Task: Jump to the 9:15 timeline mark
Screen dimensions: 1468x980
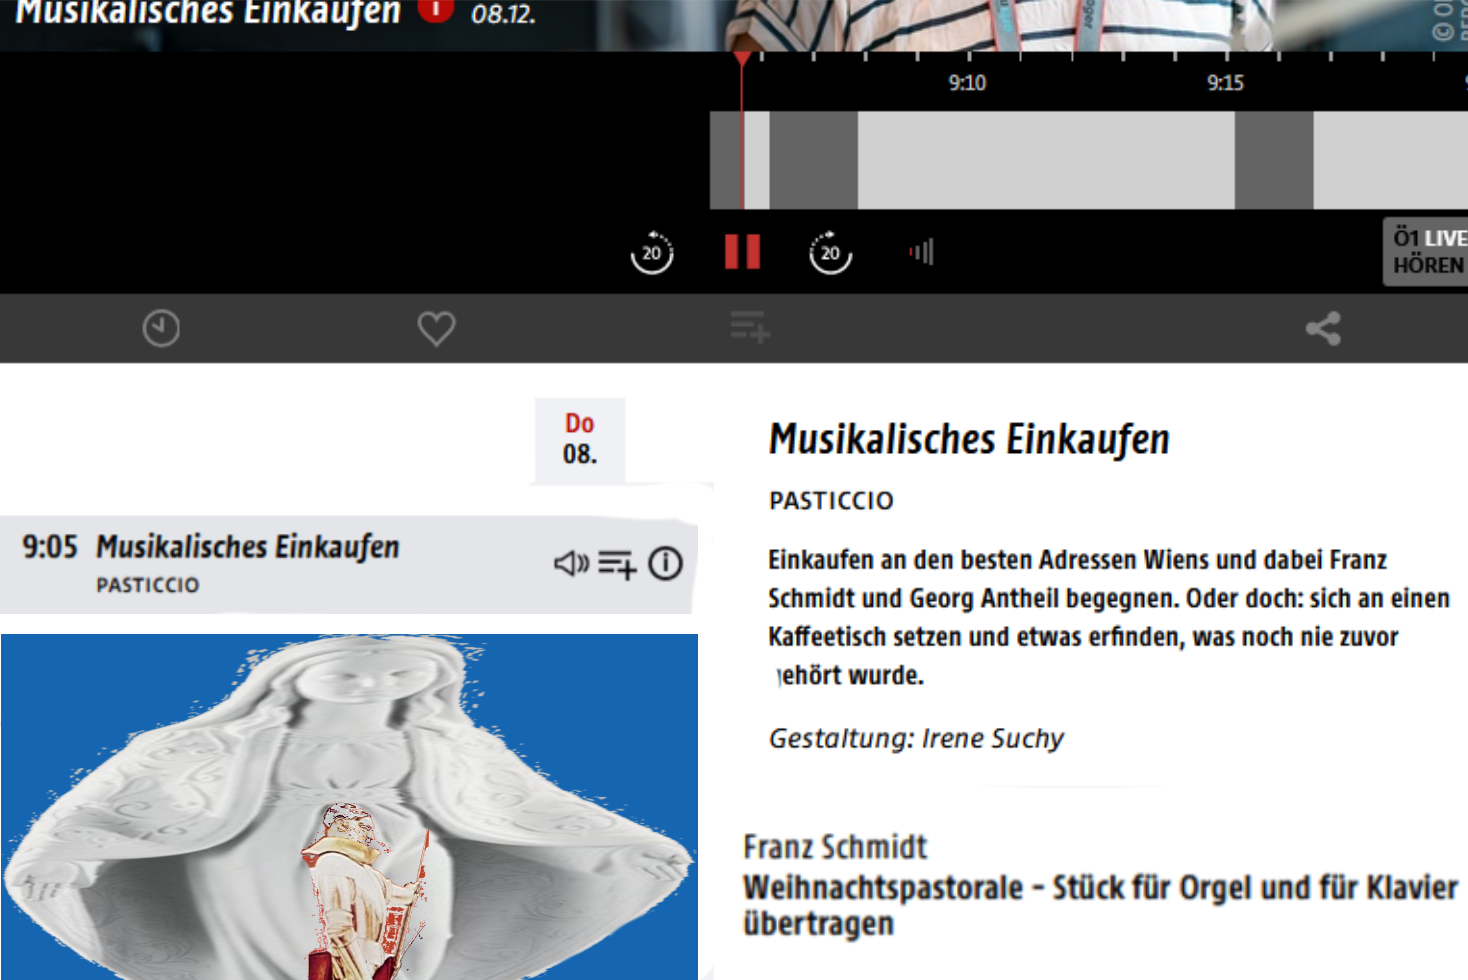Action: [x=1225, y=83]
